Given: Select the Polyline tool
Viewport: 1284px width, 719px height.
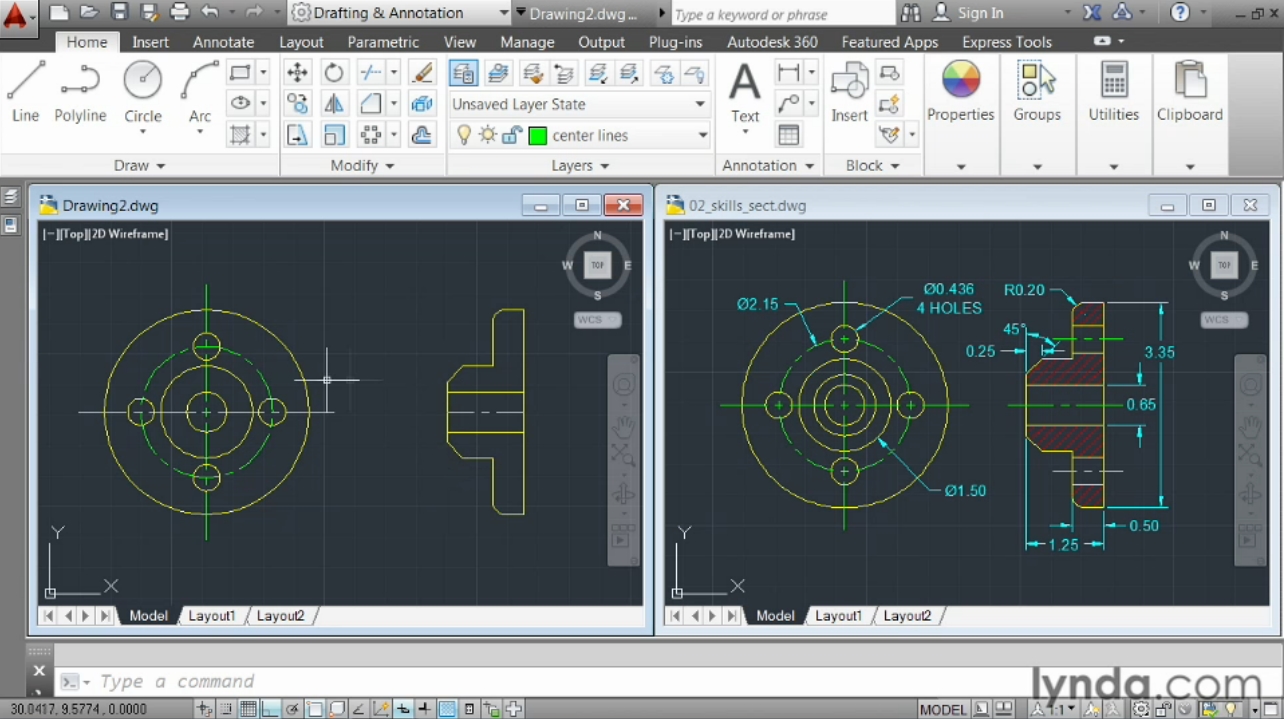Looking at the screenshot, I should pos(80,91).
